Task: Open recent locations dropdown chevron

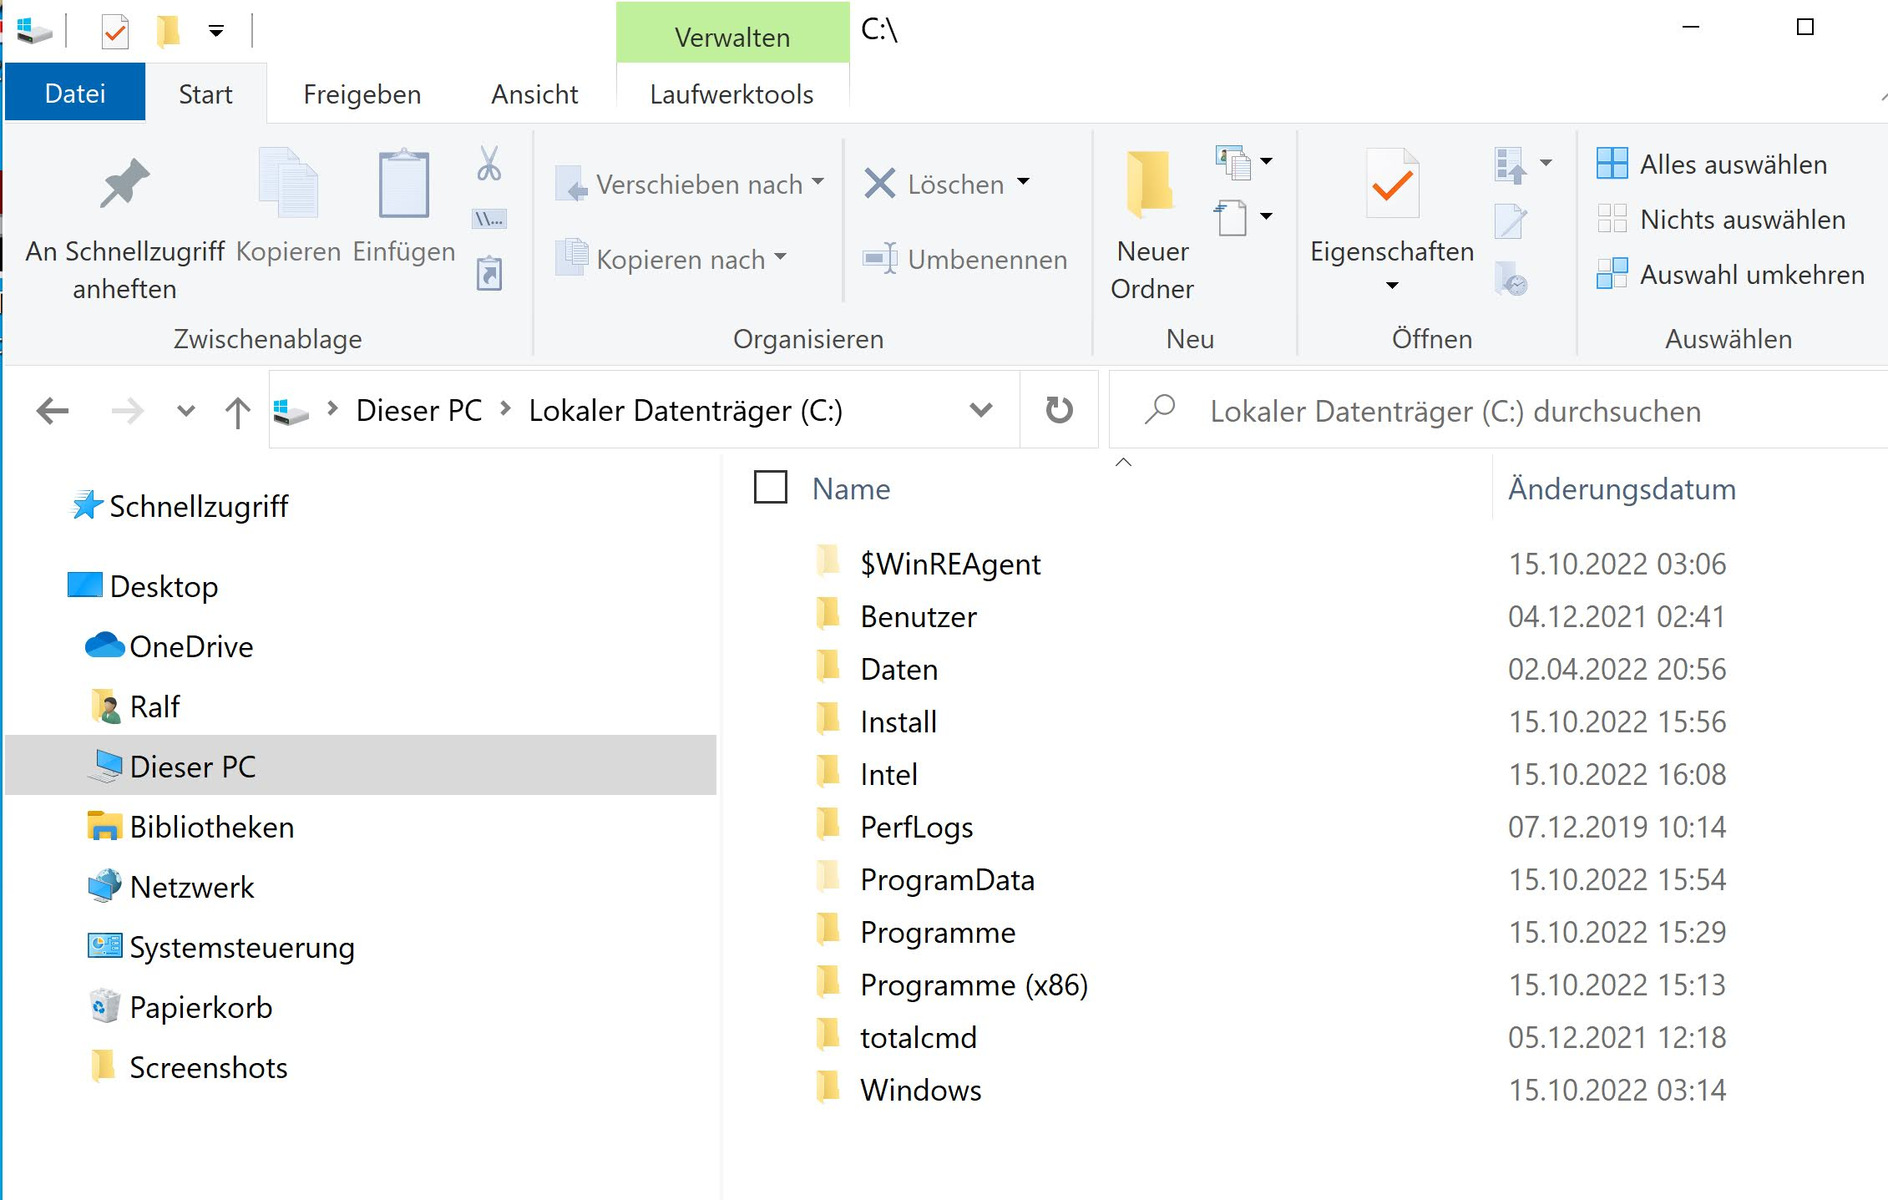Action: point(185,411)
